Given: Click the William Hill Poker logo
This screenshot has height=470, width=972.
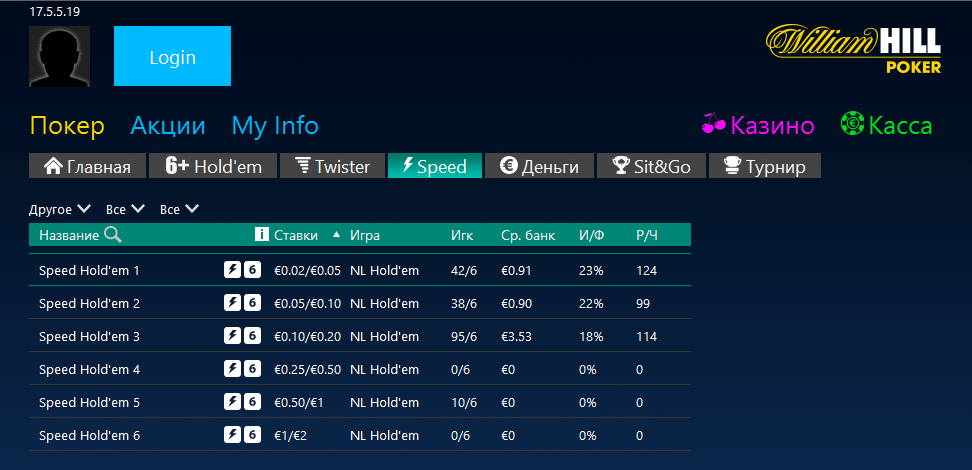Looking at the screenshot, I should pos(854,48).
